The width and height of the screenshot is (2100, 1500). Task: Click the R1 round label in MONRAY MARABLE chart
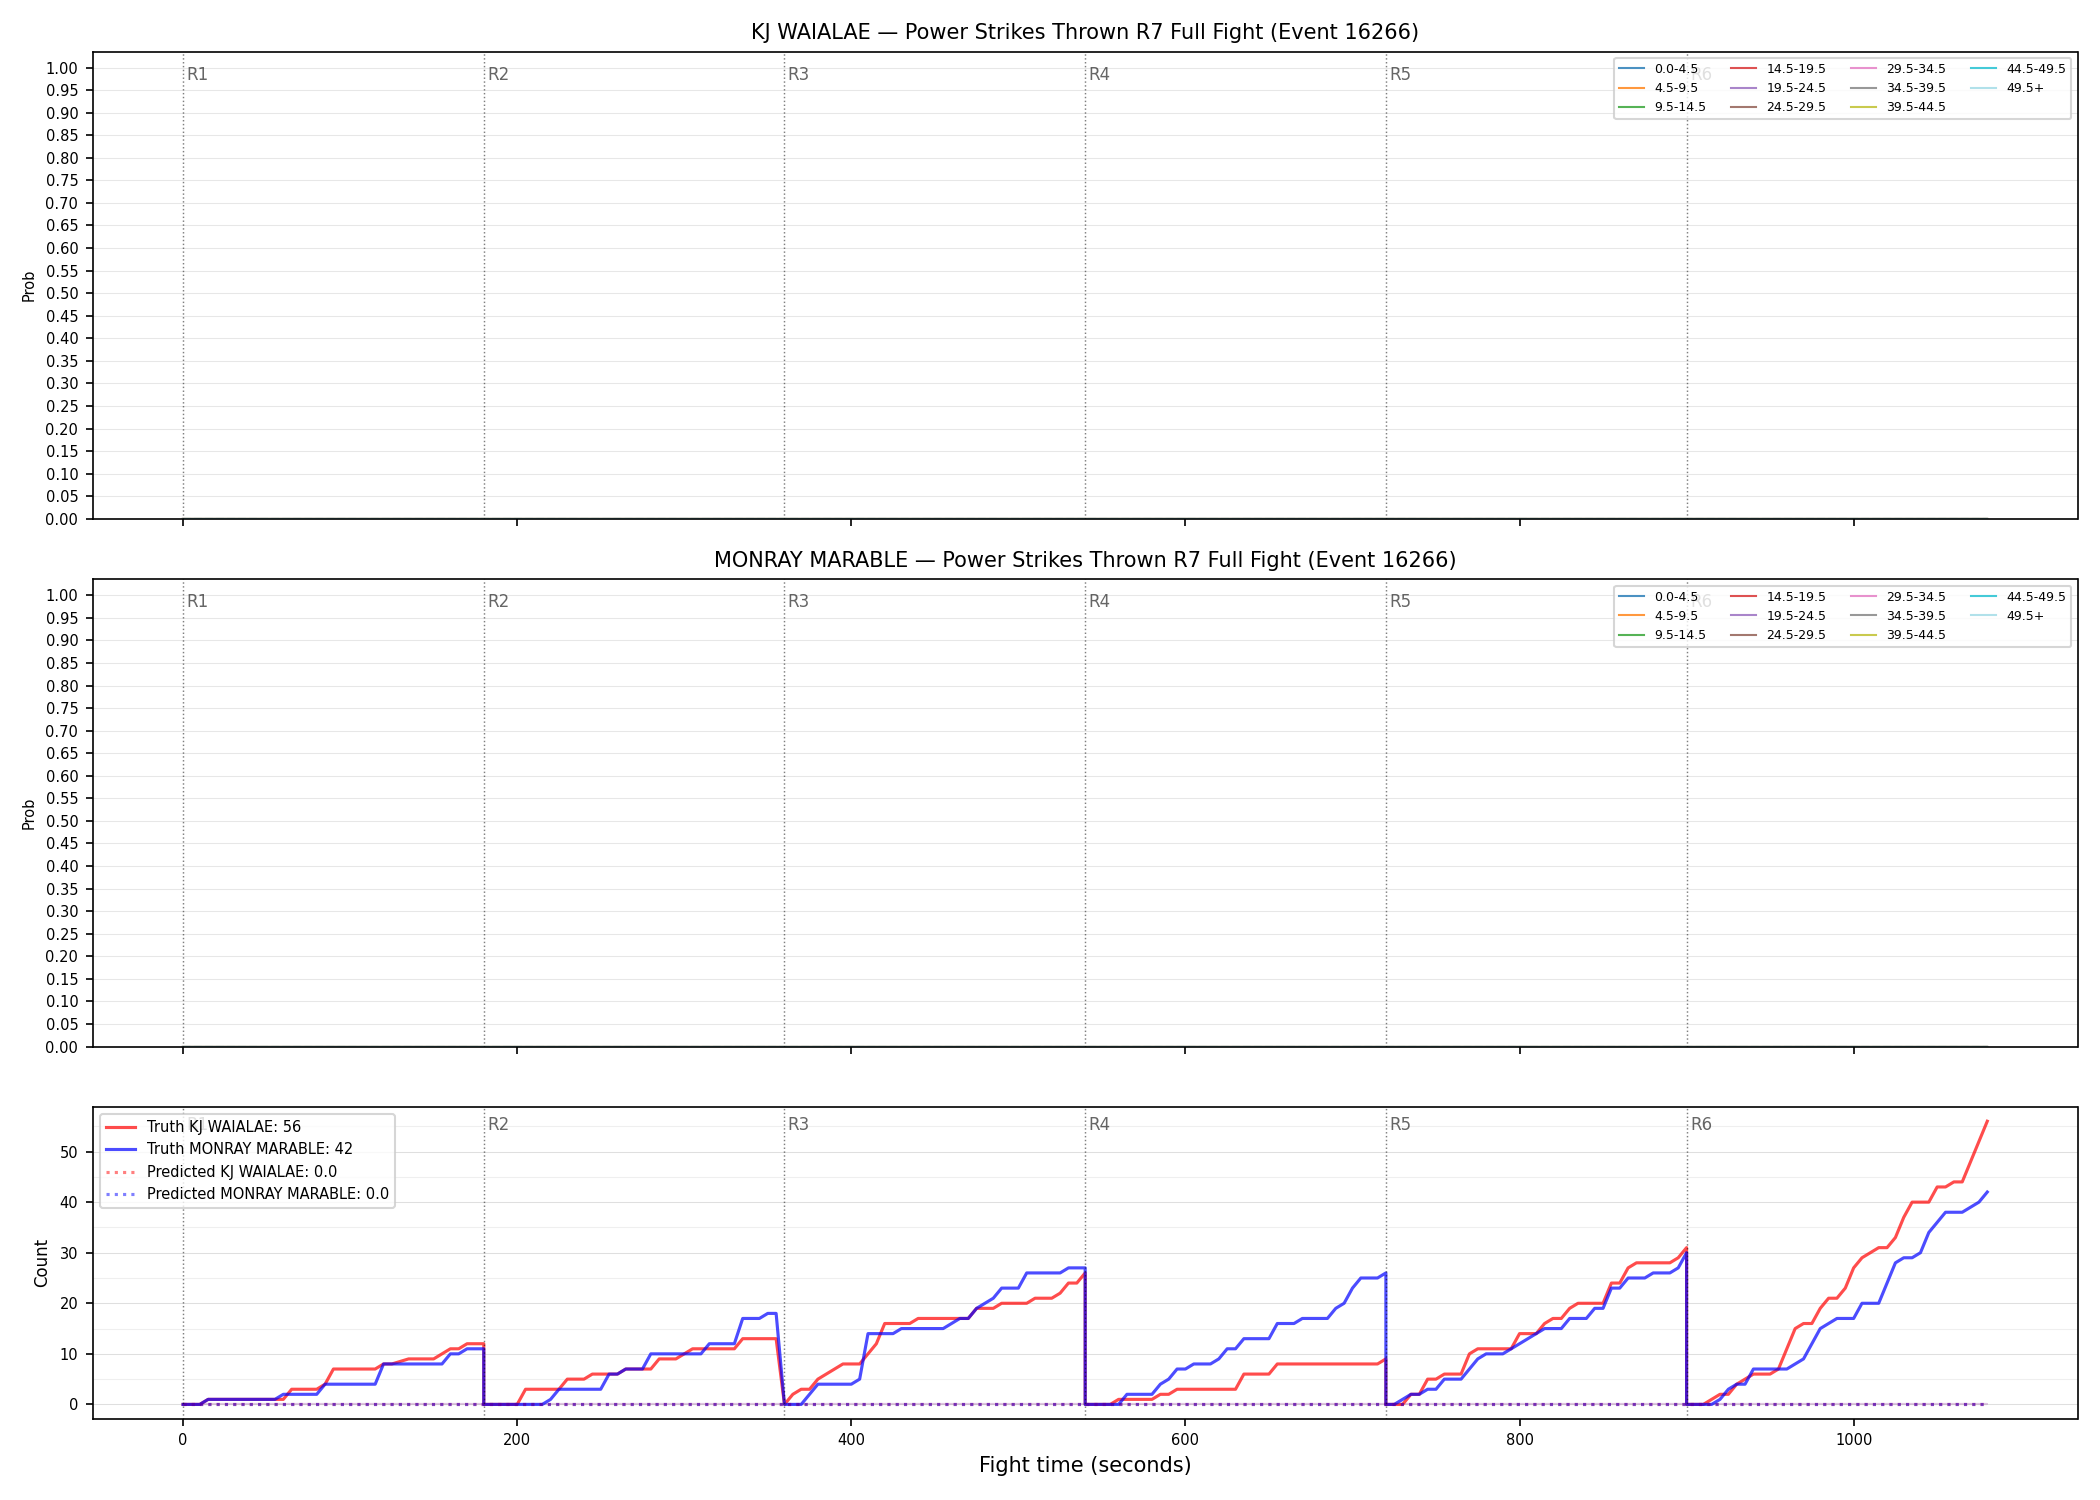(197, 601)
